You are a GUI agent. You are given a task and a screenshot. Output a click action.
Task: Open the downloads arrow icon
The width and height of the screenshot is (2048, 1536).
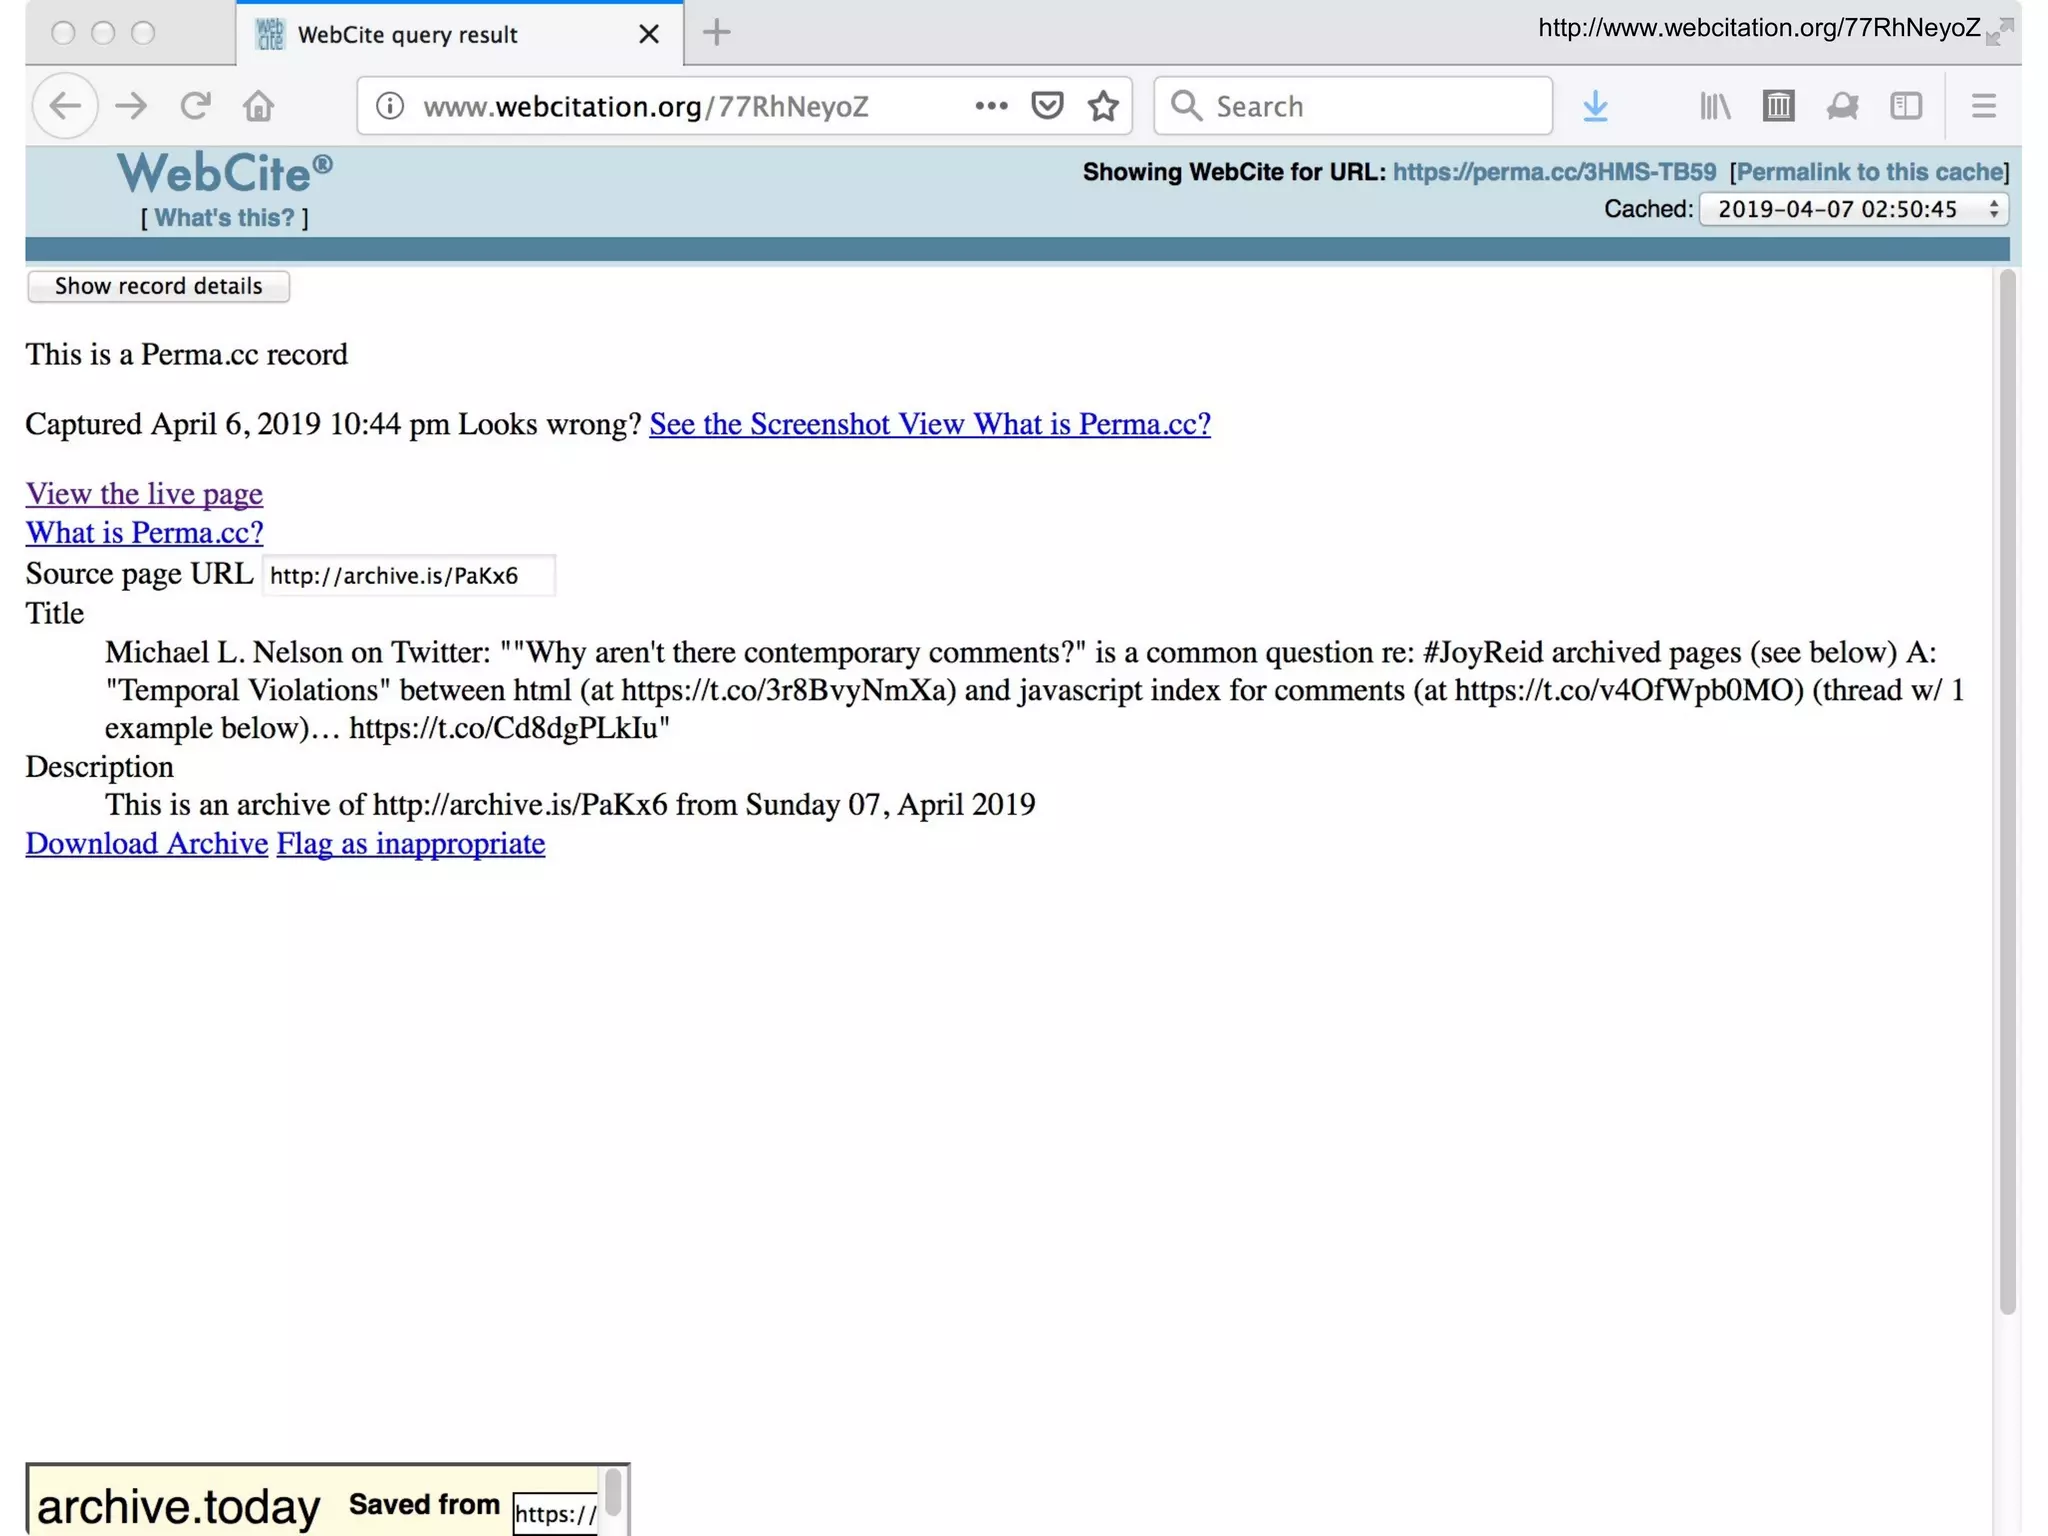(x=1595, y=105)
